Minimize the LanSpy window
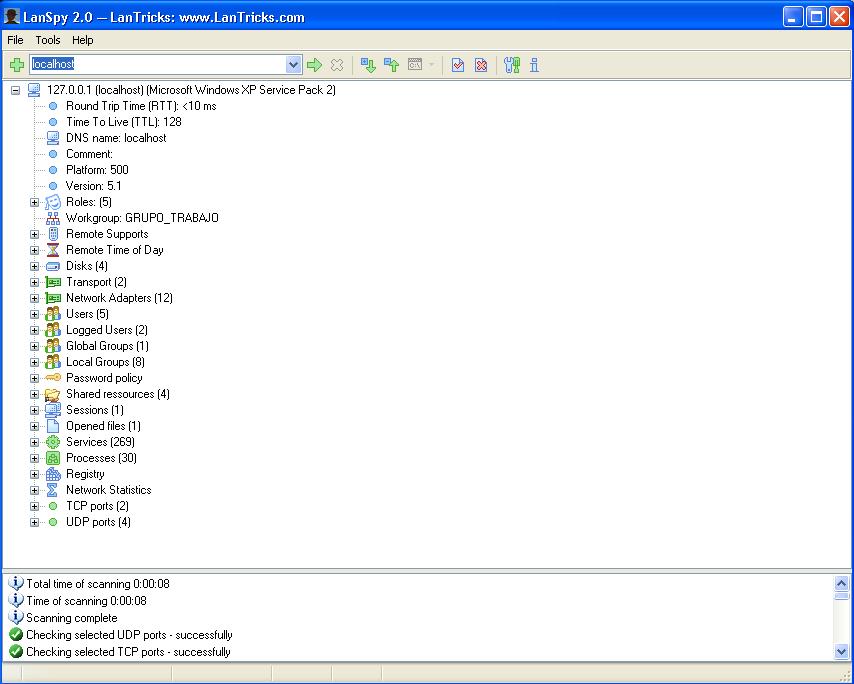This screenshot has height=684, width=854. 793,17
